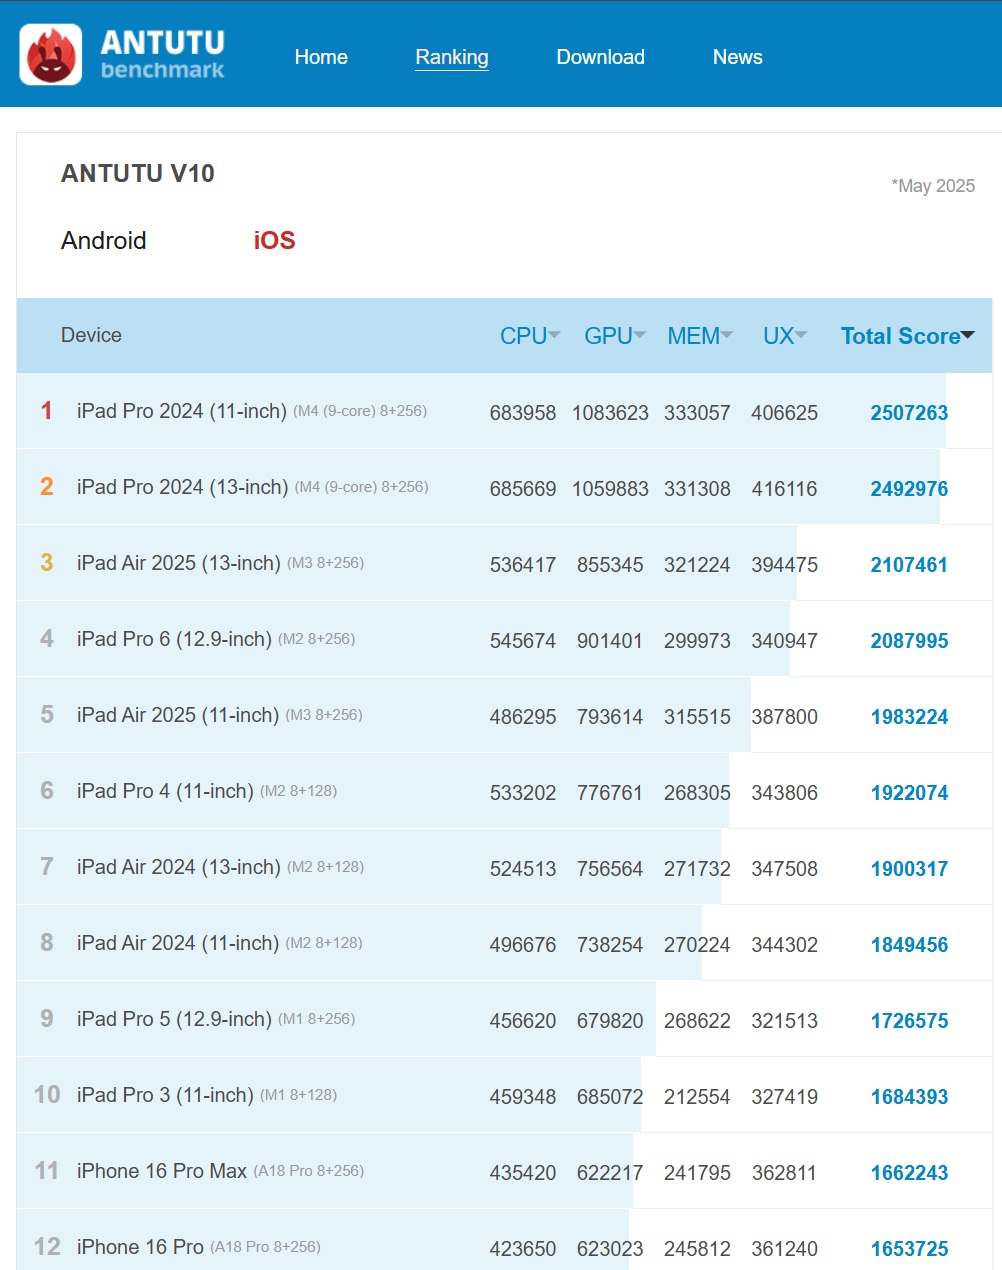
Task: Select iPad Pro 4 (11-inch) device
Action: click(207, 791)
